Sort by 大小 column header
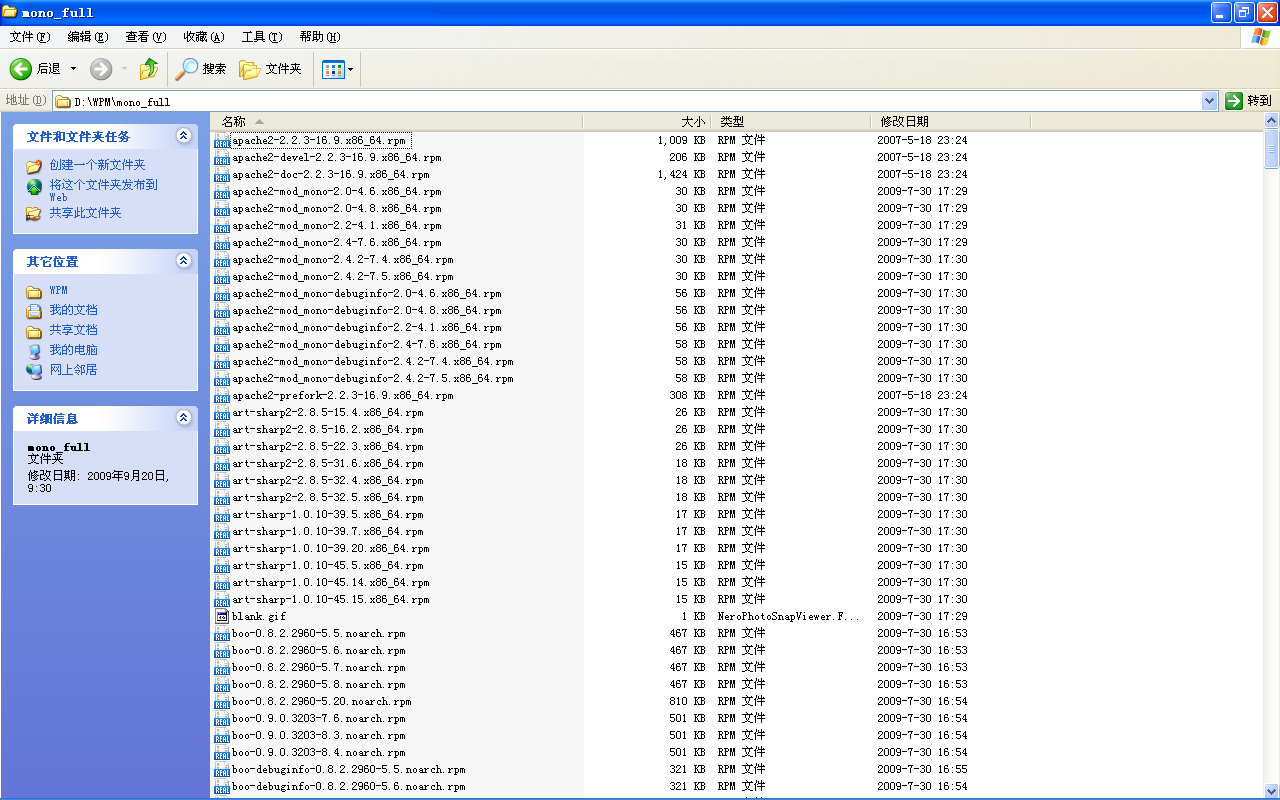Viewport: 1280px width, 800px height. (647, 122)
